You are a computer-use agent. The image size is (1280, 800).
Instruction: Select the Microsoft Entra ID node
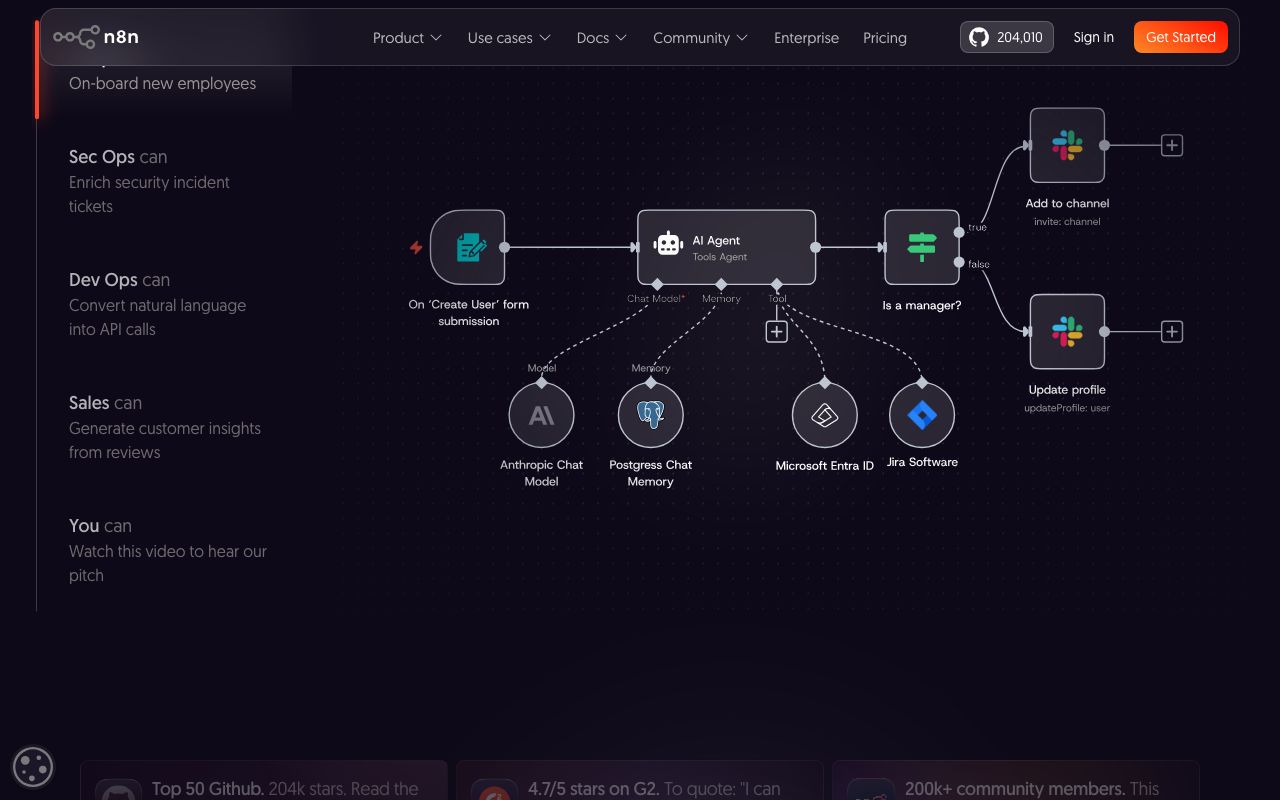pyautogui.click(x=825, y=415)
